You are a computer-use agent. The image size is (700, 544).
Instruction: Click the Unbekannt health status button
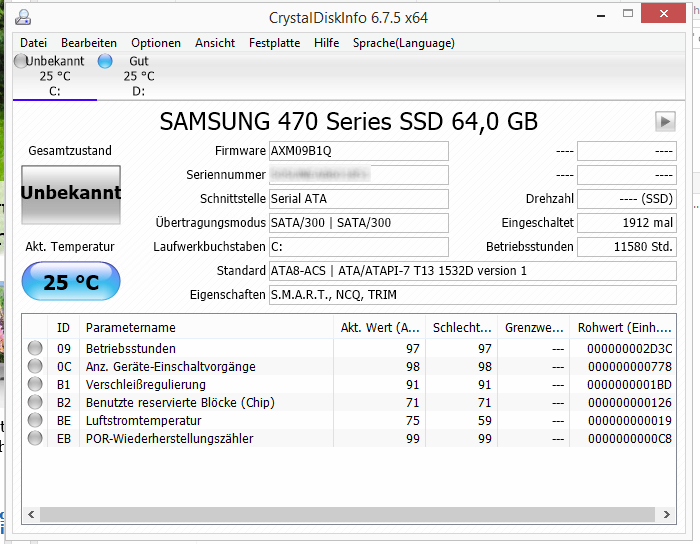[x=71, y=195]
